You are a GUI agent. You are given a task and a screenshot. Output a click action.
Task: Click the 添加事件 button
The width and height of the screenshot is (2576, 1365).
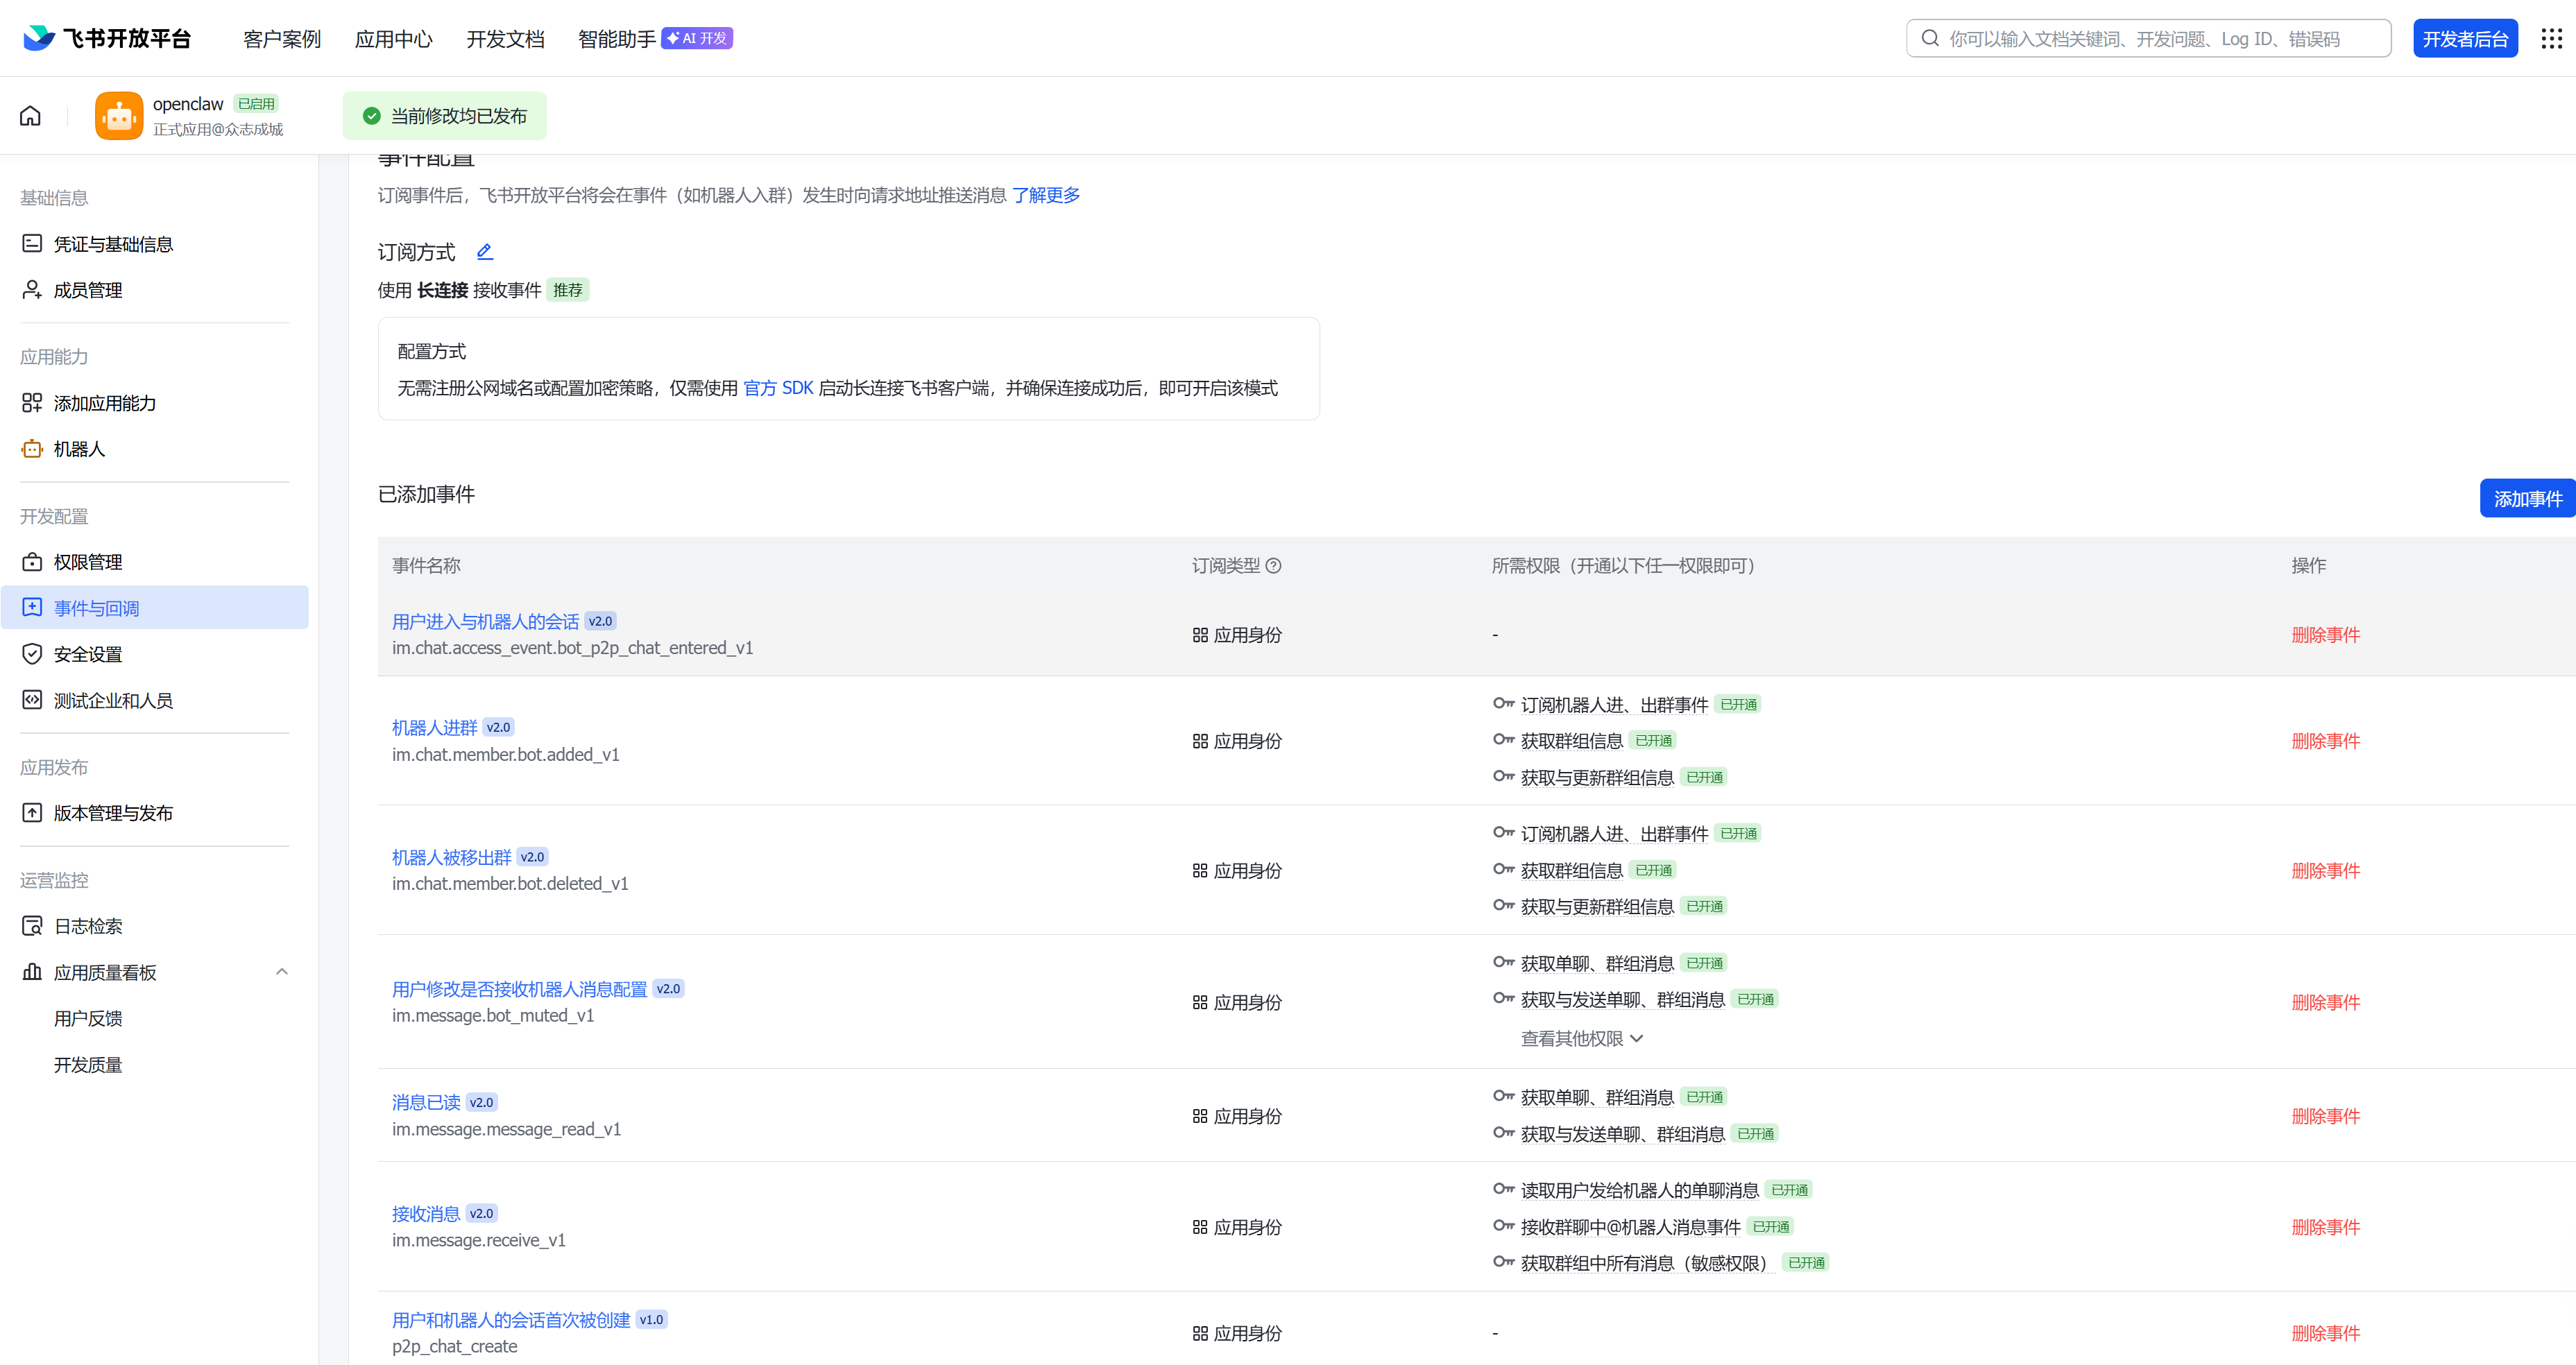[2526, 498]
